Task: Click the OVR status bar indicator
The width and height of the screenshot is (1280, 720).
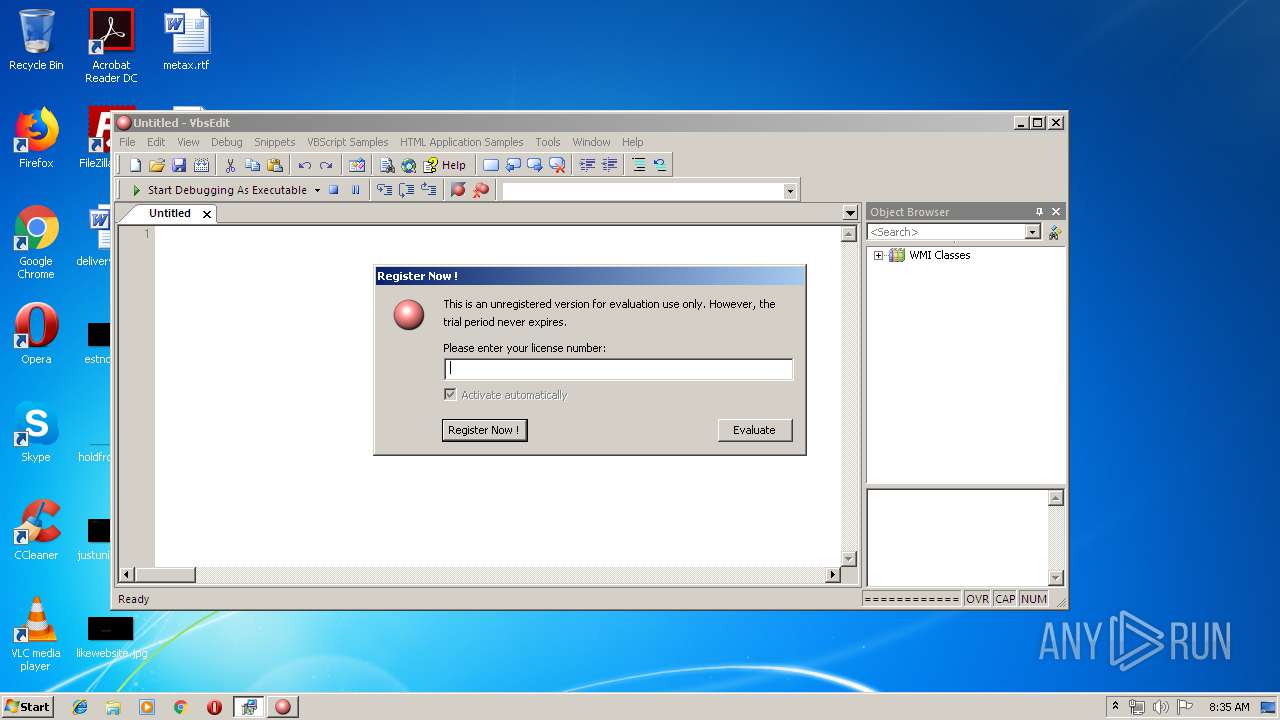Action: click(977, 599)
